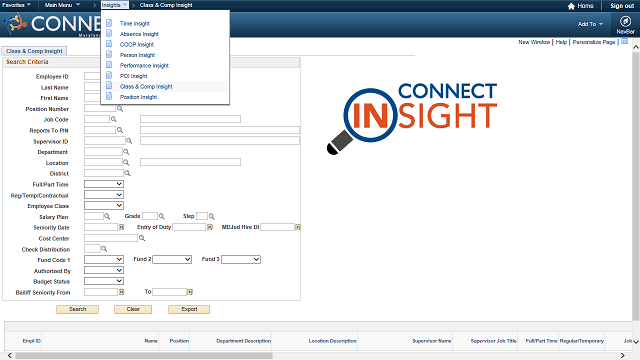Viewport: 640px width, 360px height.
Task: Click the horizontal scrollbar thumb
Action: (144, 356)
